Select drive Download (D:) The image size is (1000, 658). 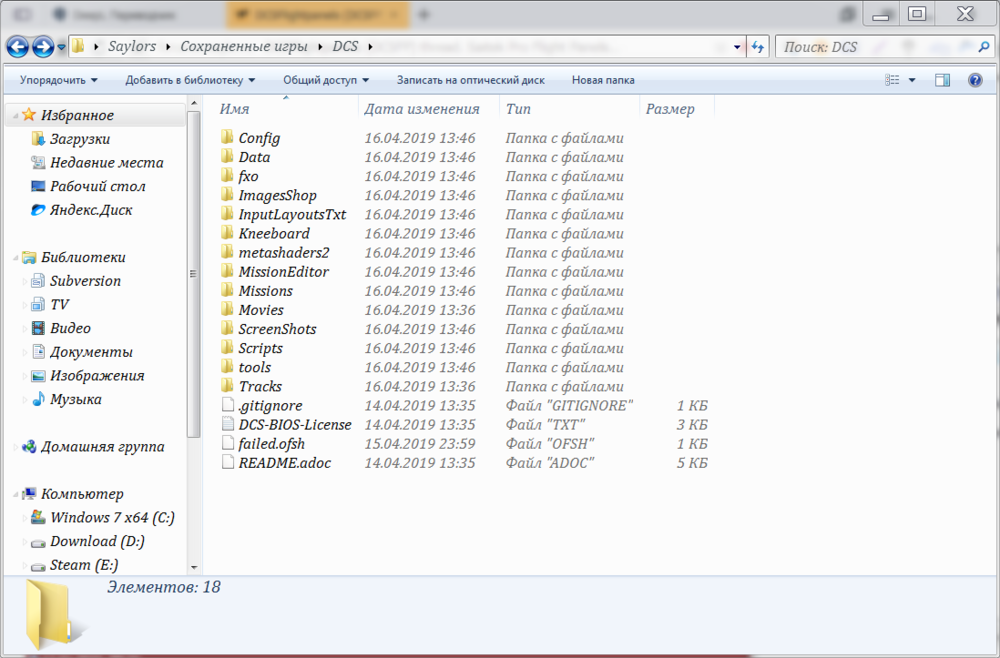tap(87, 541)
